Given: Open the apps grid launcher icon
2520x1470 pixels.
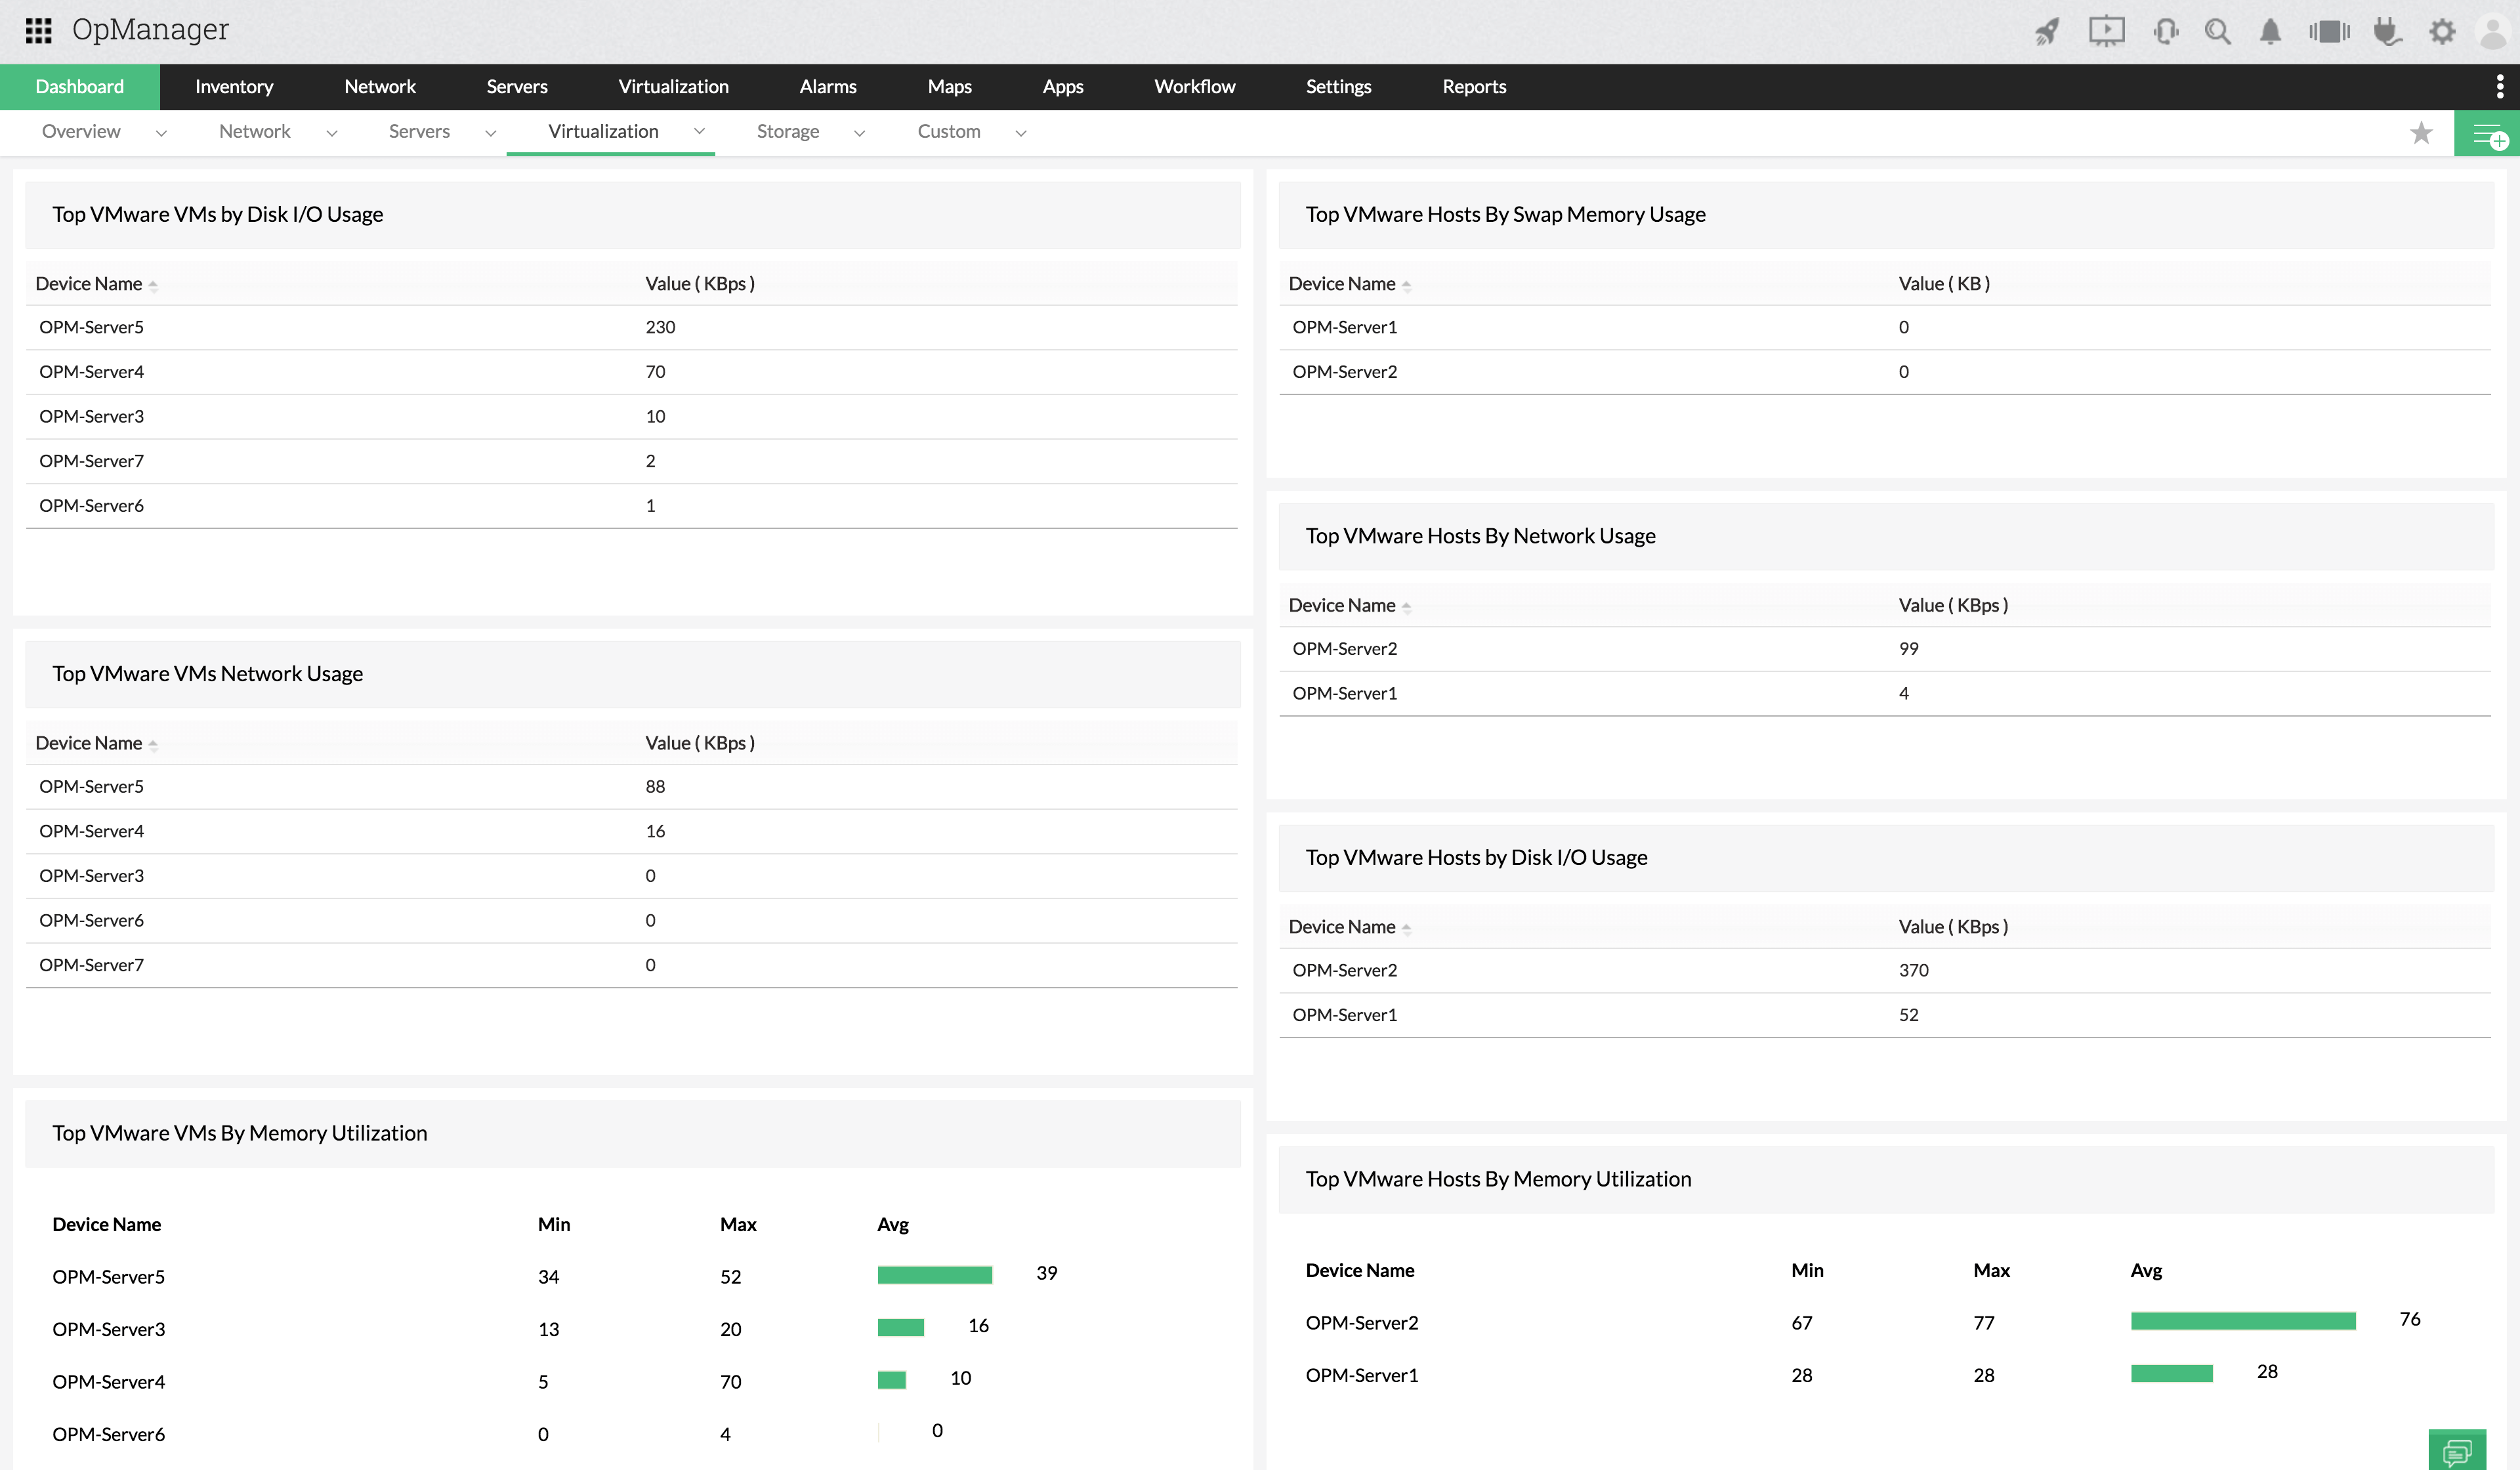Looking at the screenshot, I should click(x=38, y=31).
